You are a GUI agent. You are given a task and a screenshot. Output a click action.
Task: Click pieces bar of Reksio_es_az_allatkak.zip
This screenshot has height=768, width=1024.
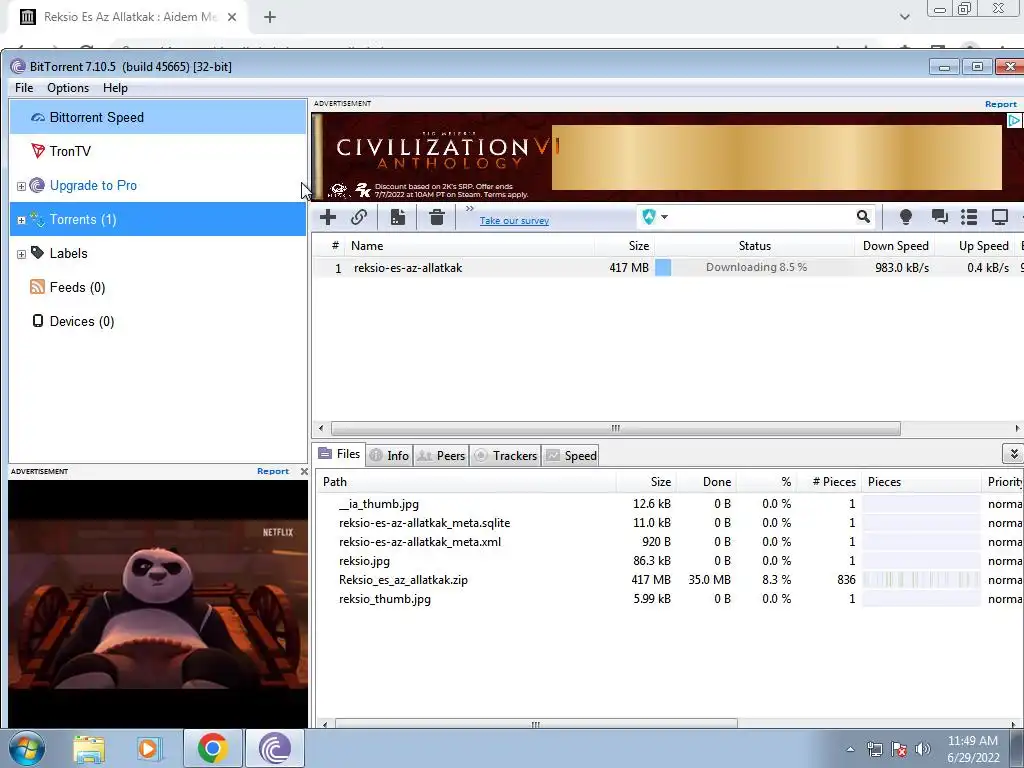point(921,580)
